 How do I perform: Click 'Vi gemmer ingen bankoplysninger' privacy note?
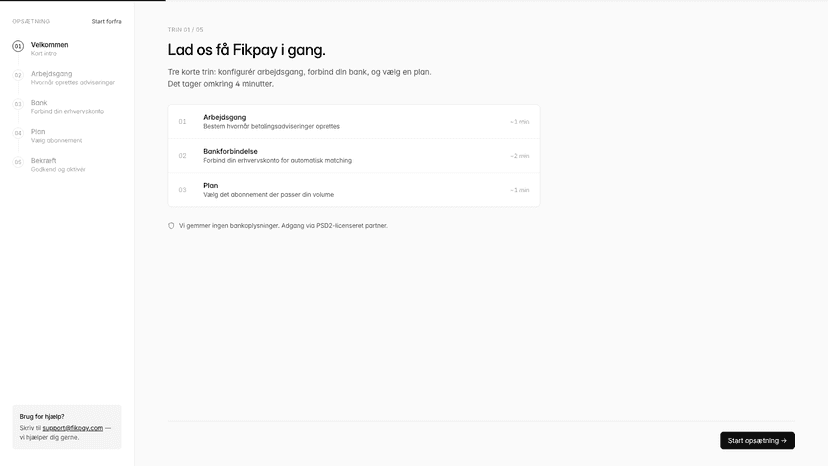pyautogui.click(x=283, y=226)
